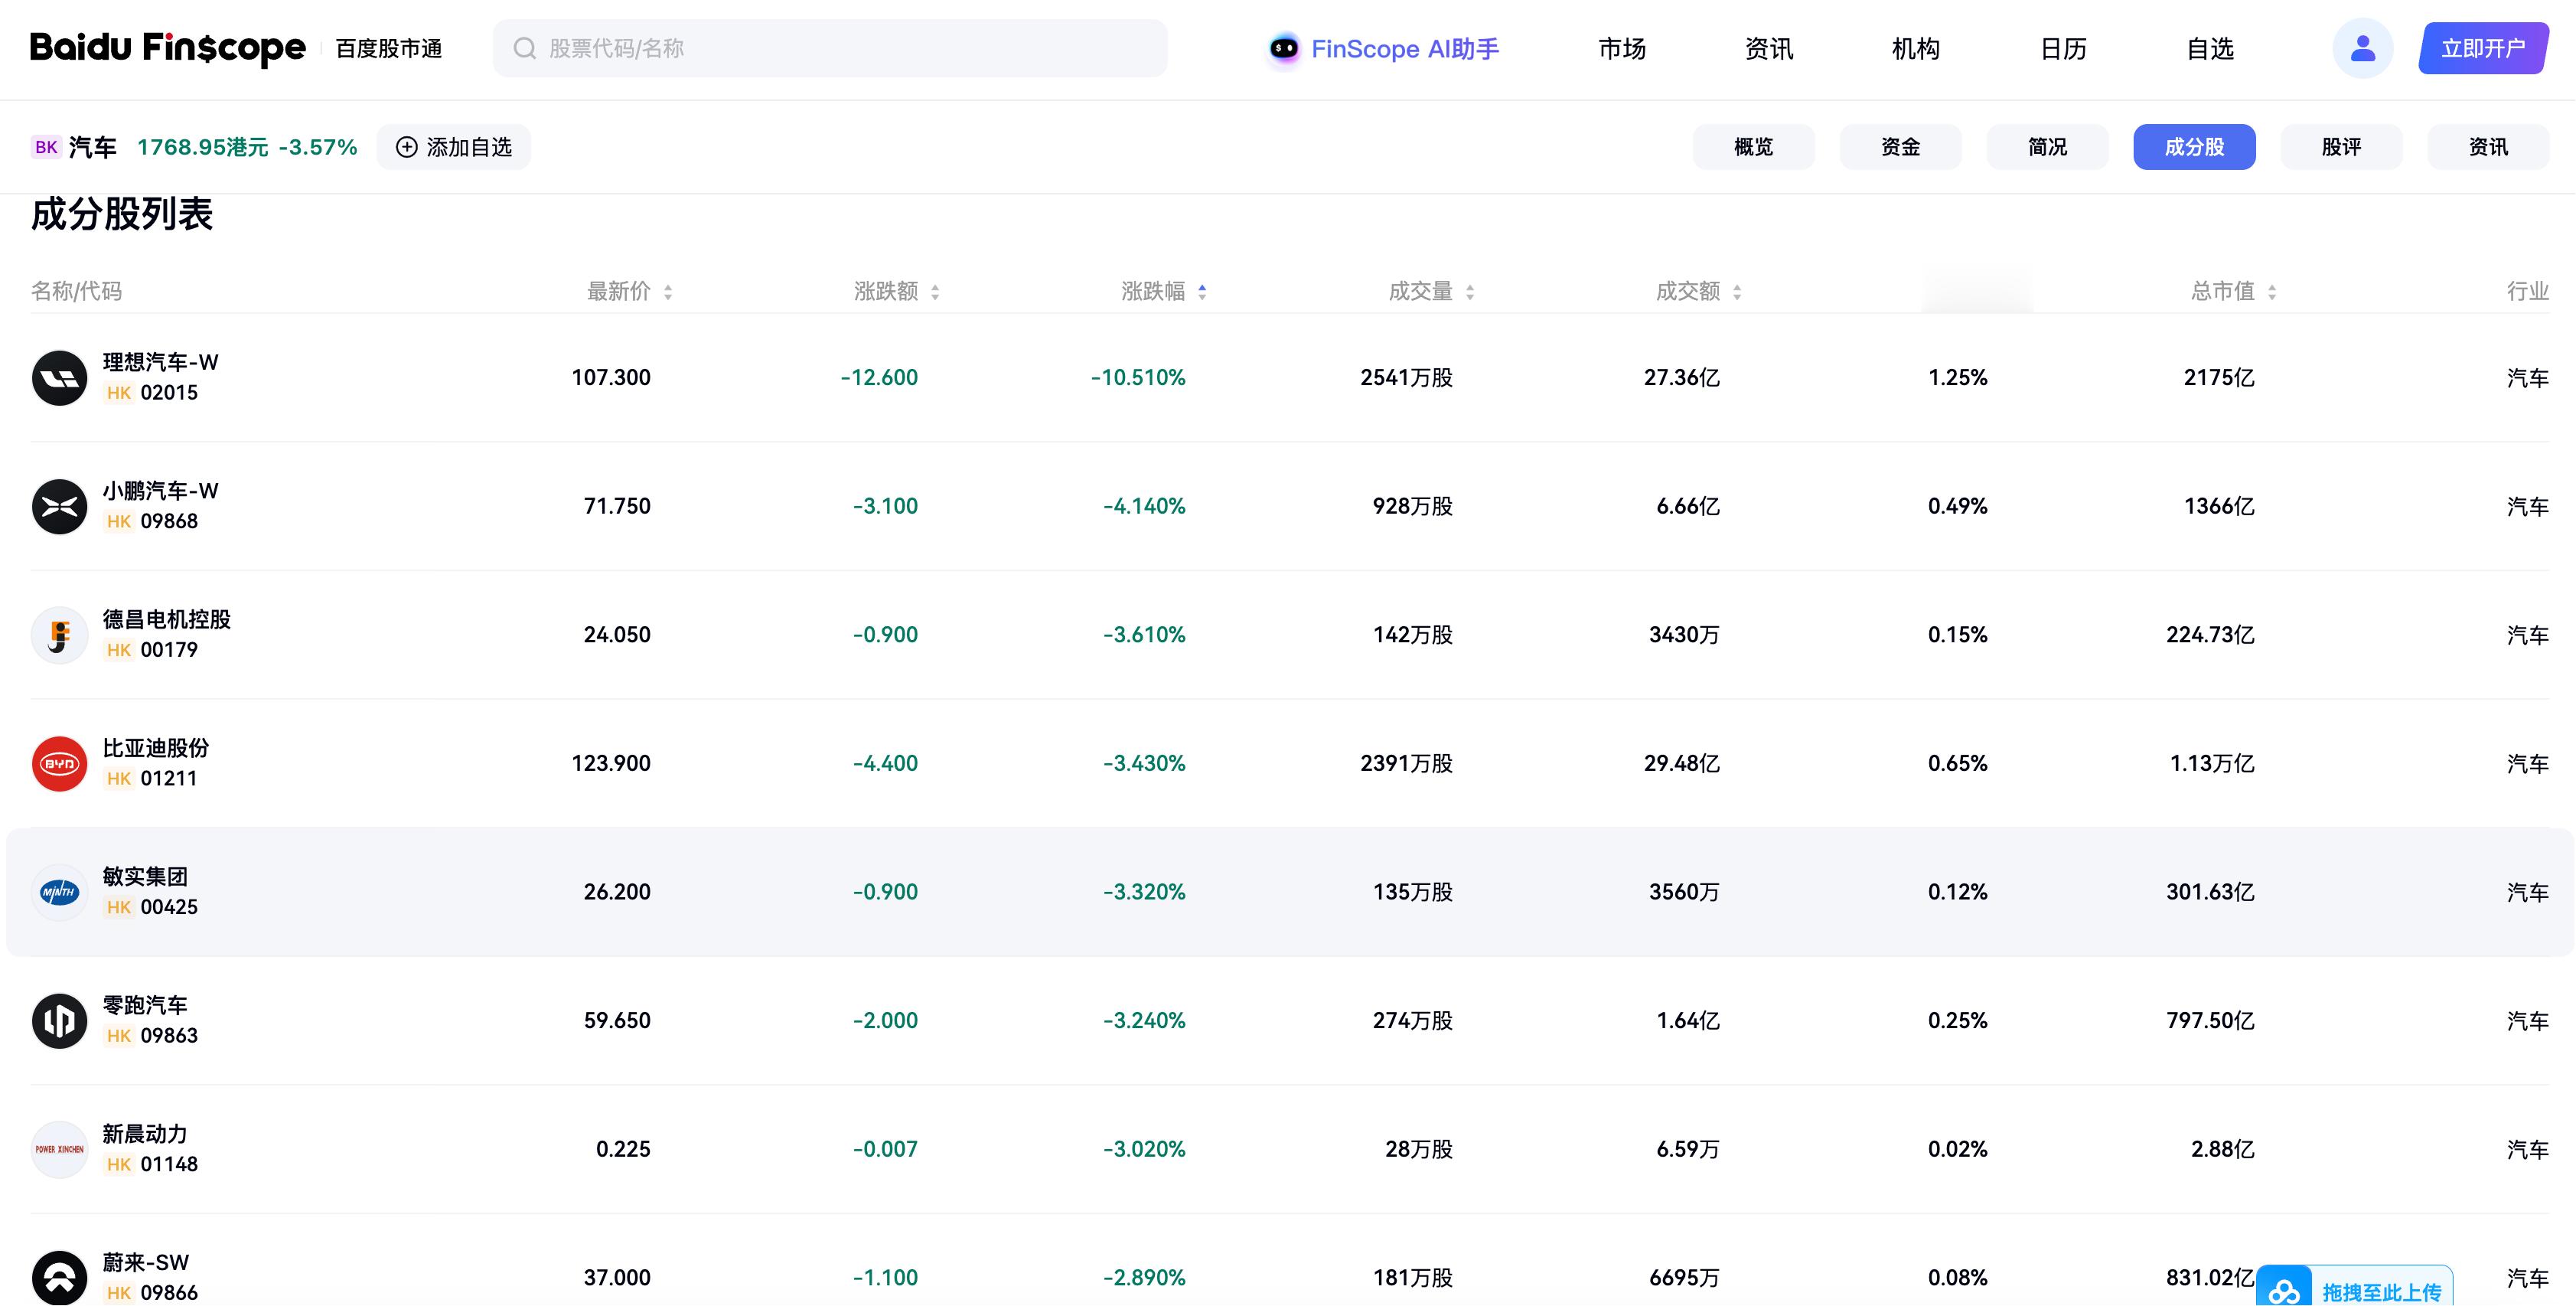2576x1306 pixels.
Task: Click the 新晨动力 Power Xinchen logo
Action: coord(60,1149)
